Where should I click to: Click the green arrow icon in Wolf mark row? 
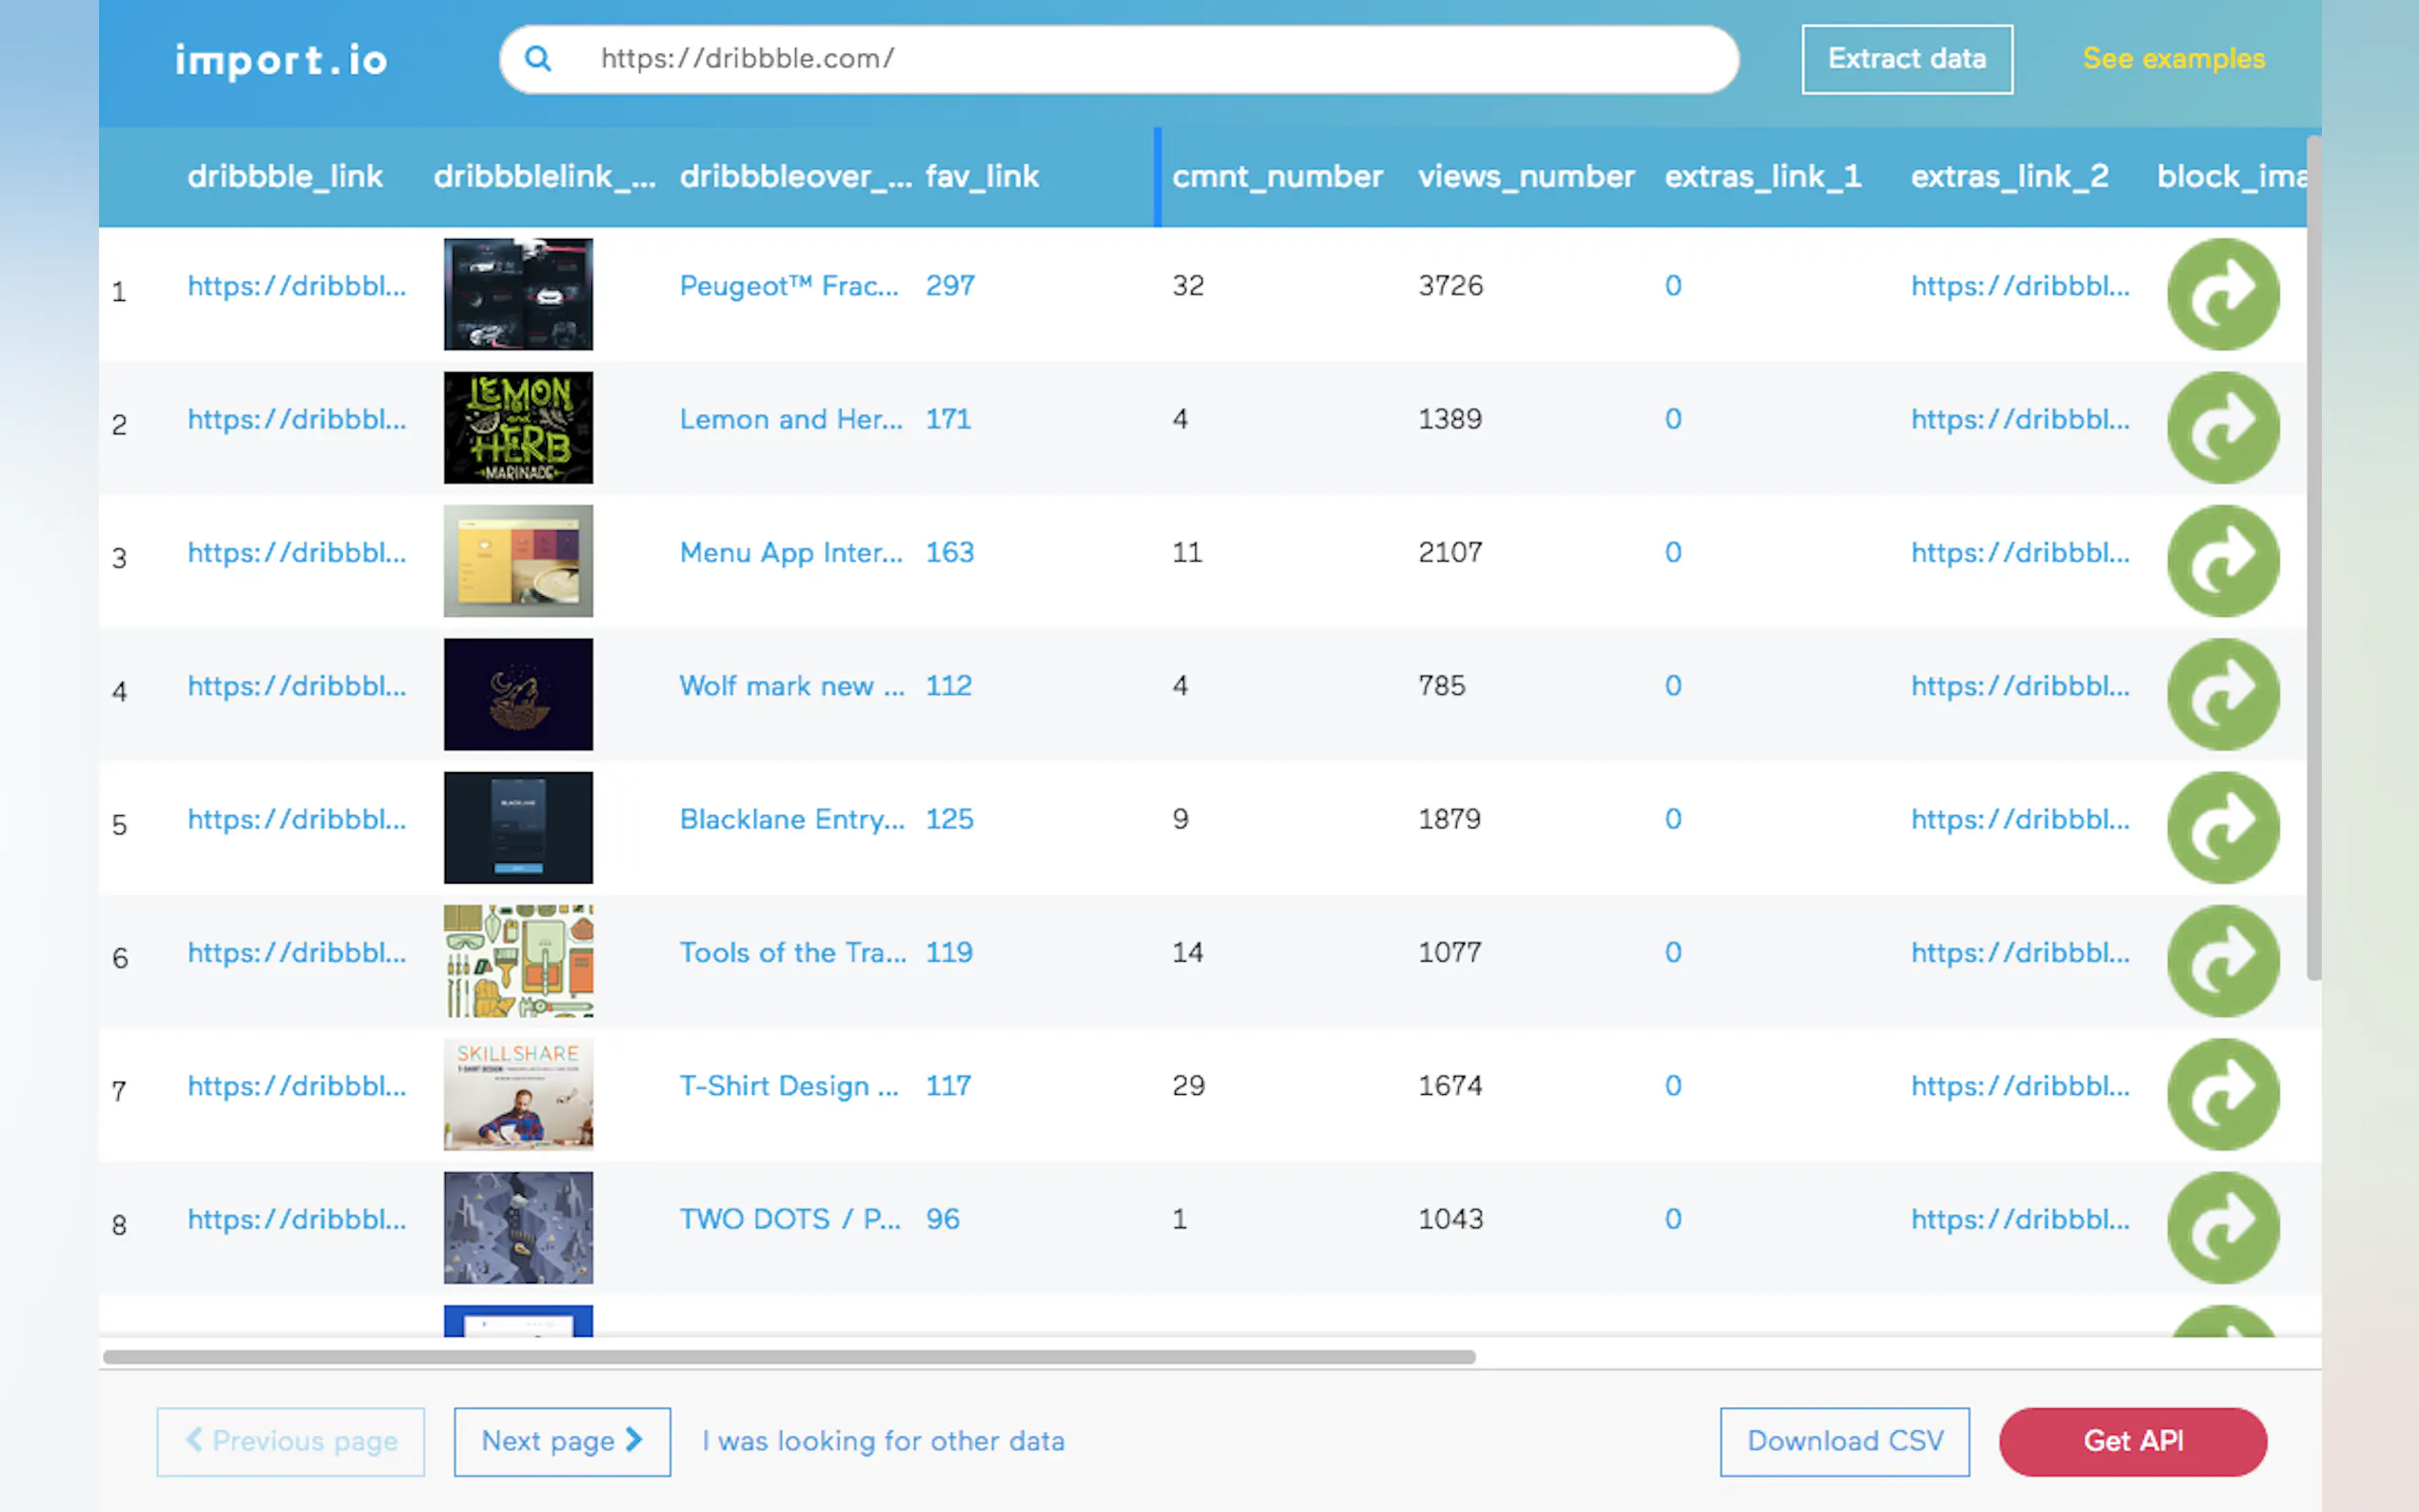pyautogui.click(x=2223, y=694)
